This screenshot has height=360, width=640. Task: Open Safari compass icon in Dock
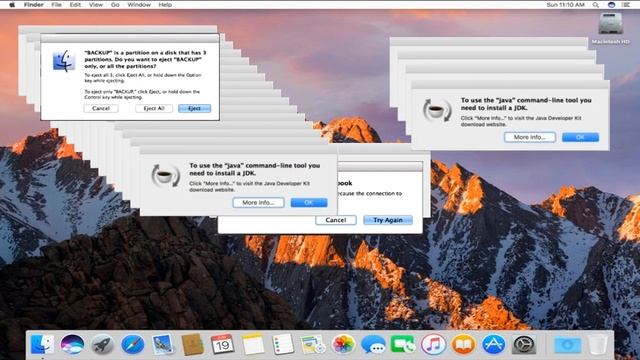pyautogui.click(x=132, y=344)
